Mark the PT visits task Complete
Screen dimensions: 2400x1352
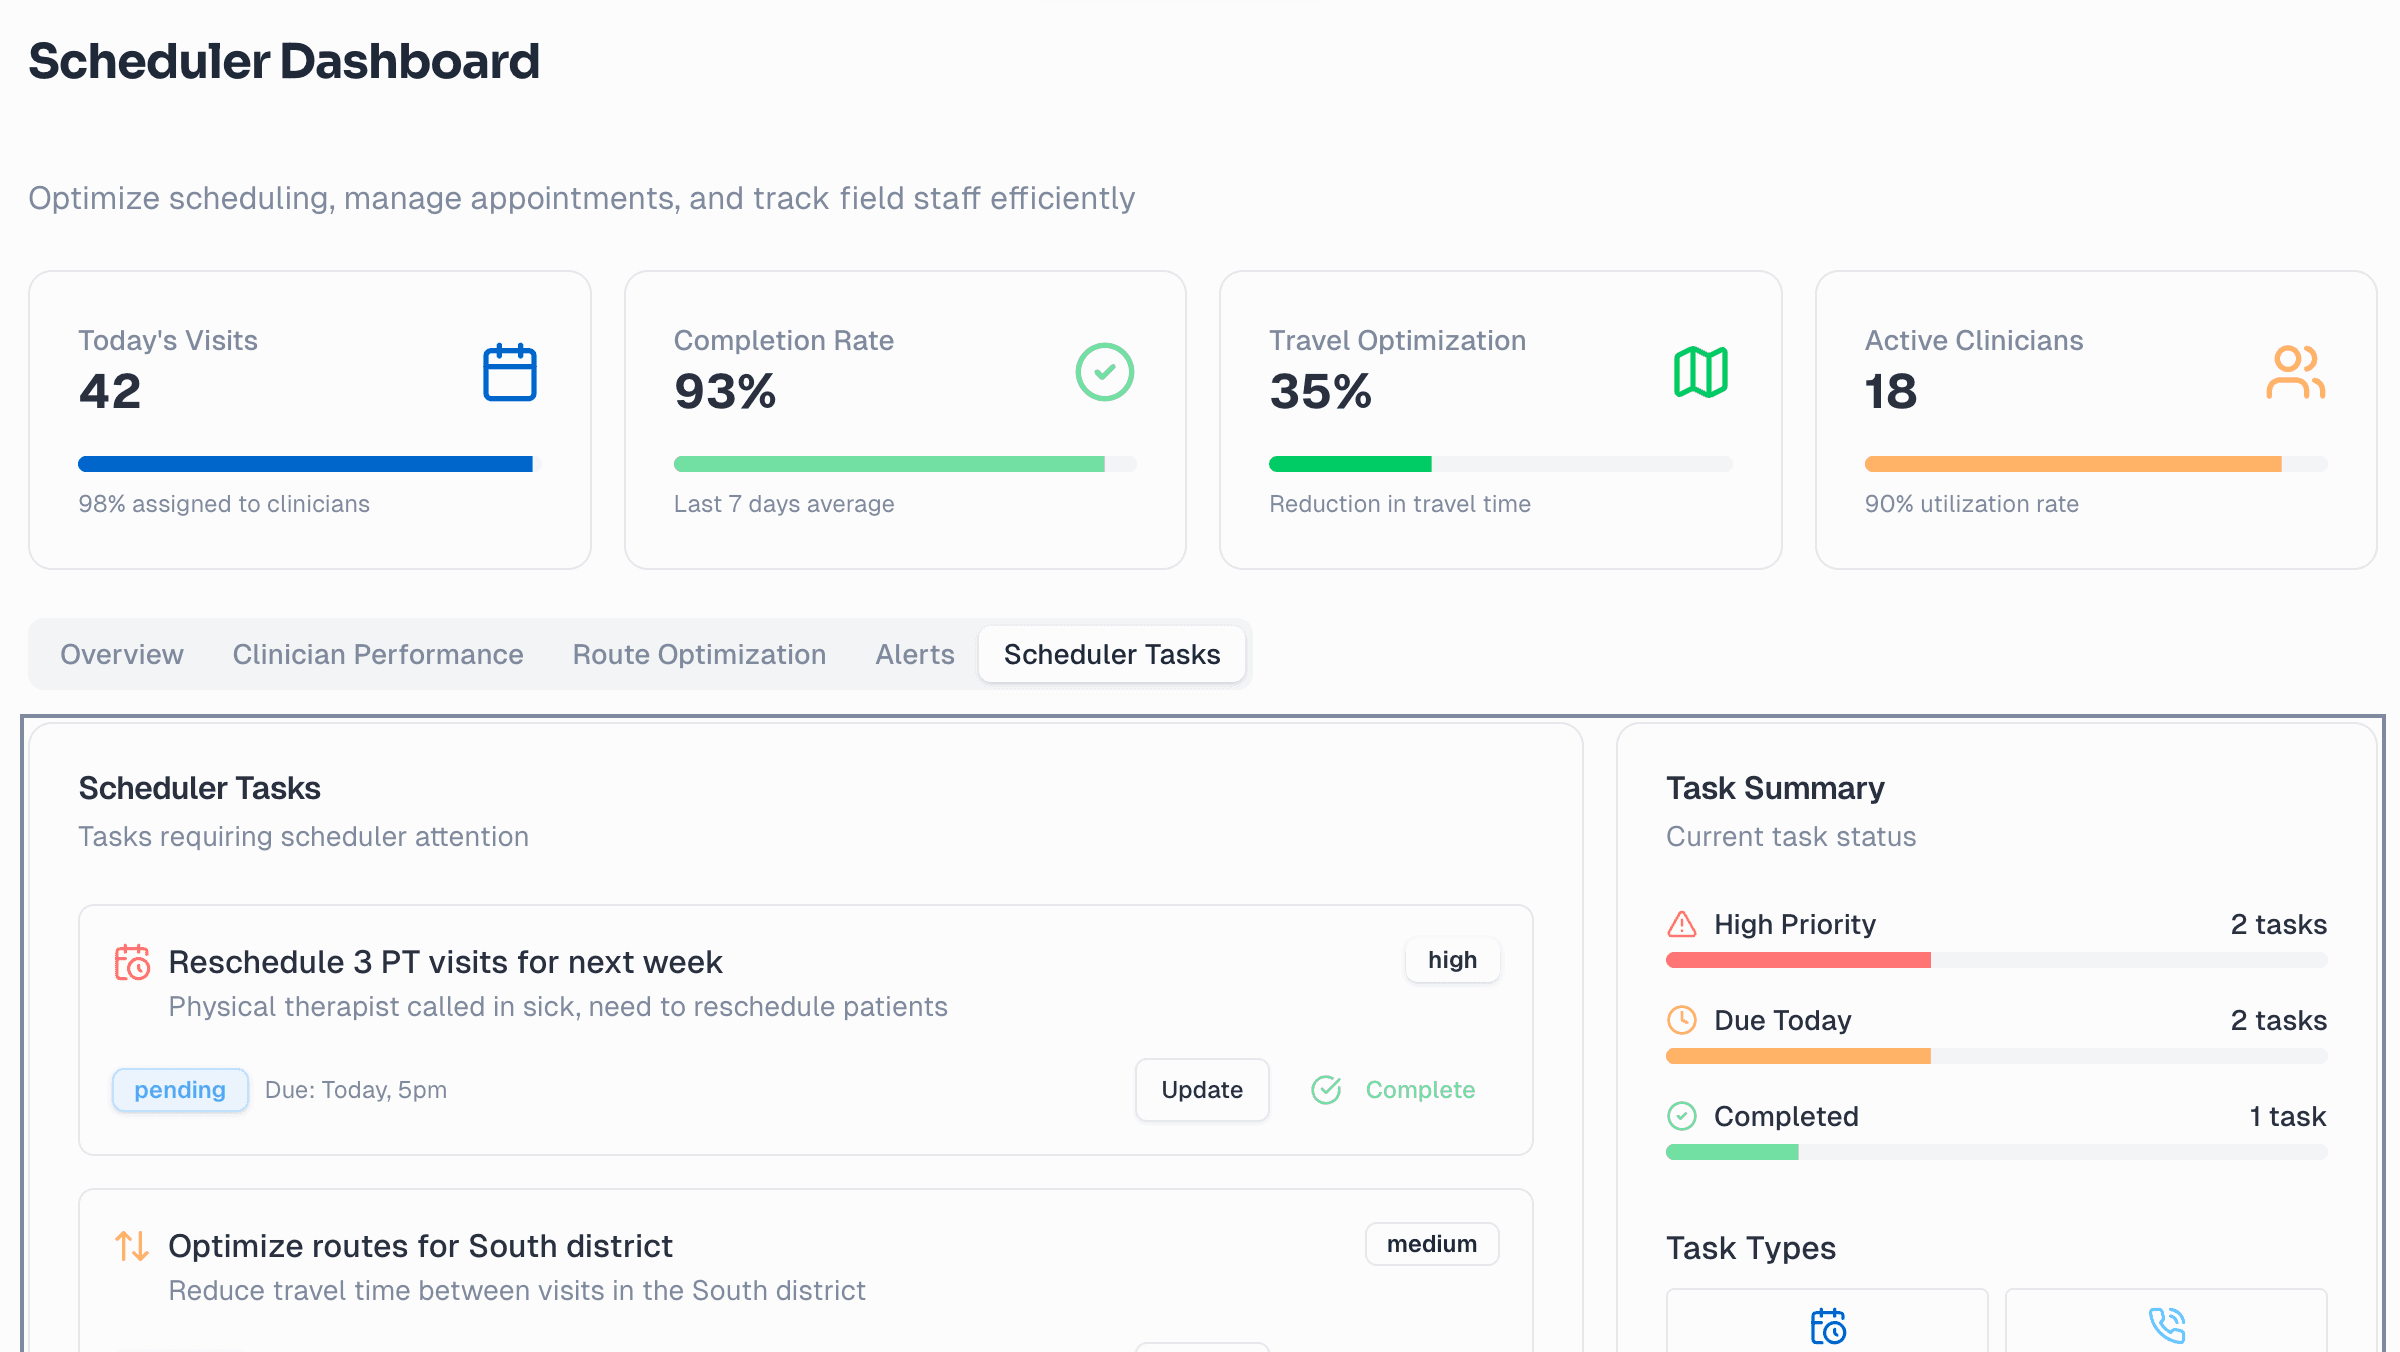click(x=1394, y=1090)
